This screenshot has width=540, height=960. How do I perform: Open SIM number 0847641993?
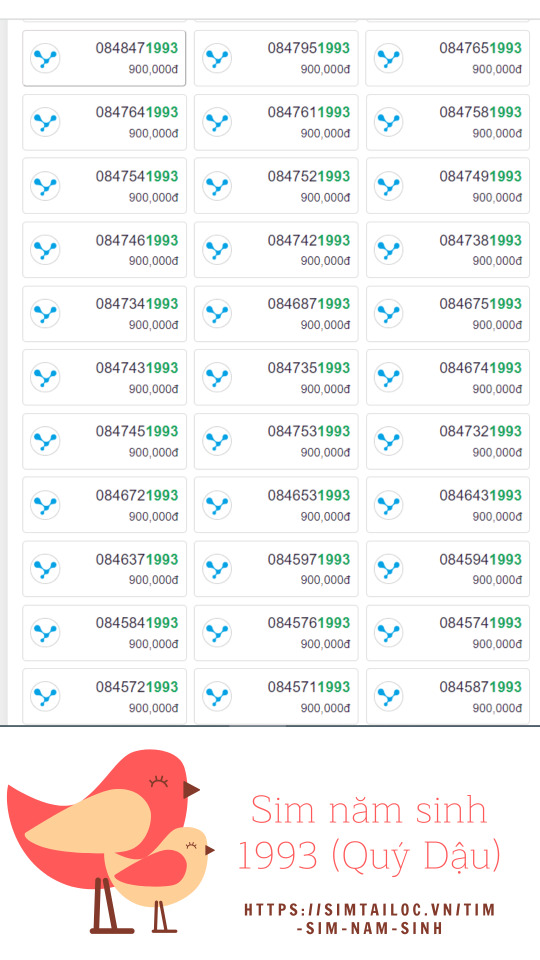point(137,112)
